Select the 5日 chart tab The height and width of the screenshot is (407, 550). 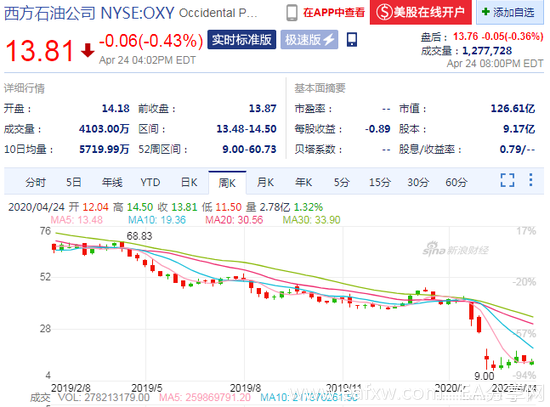pos(74,182)
